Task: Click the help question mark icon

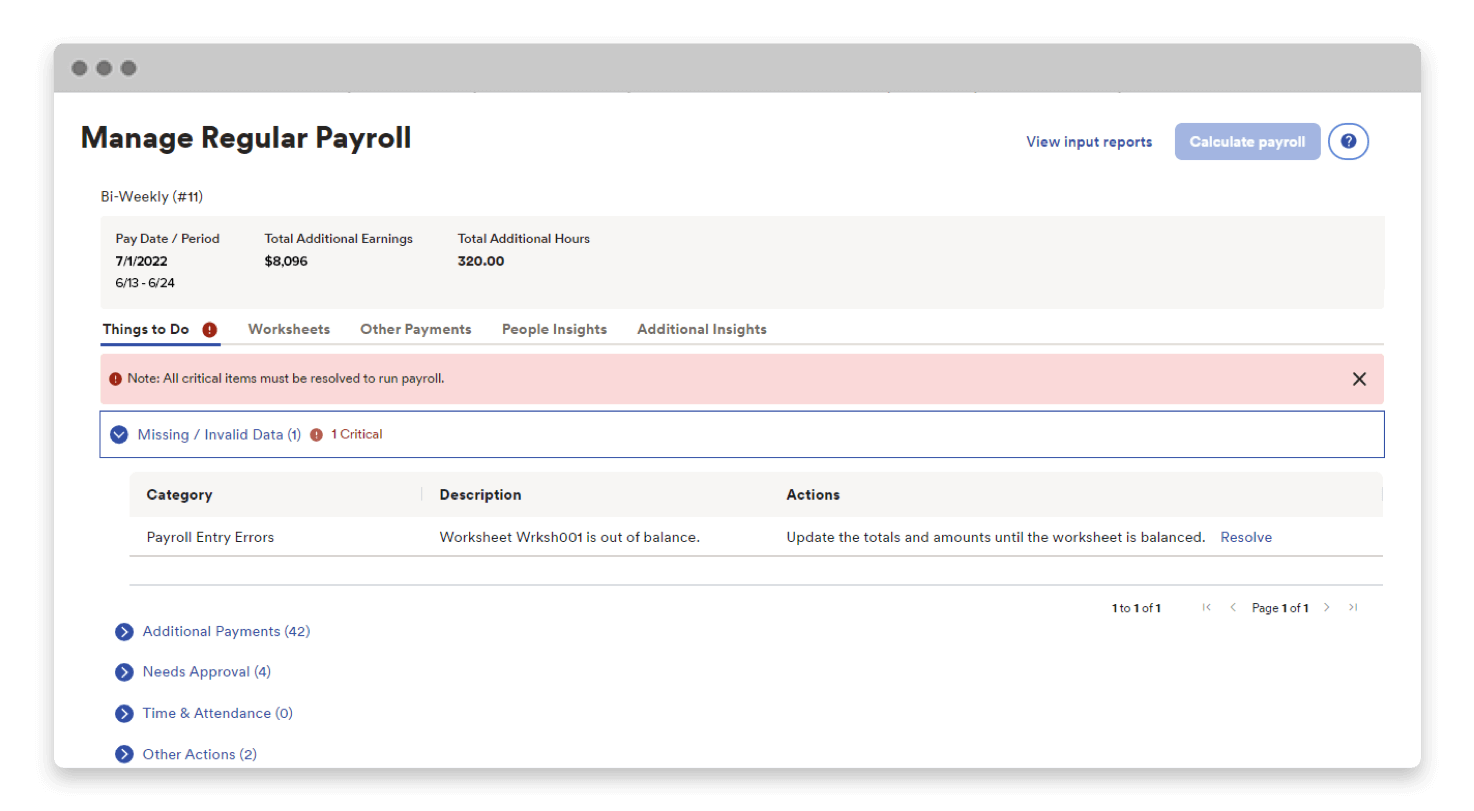Action: (x=1348, y=142)
